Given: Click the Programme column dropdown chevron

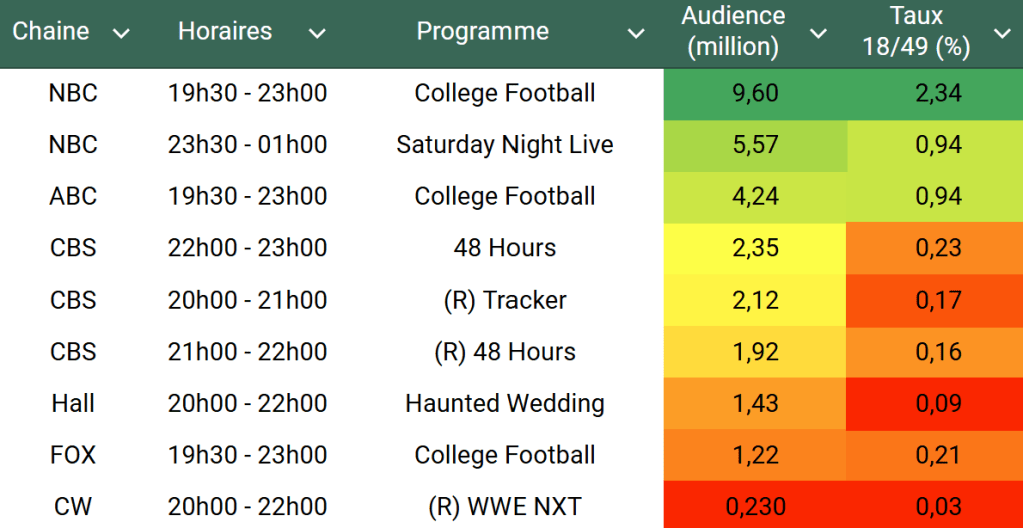Looking at the screenshot, I should pos(635,34).
